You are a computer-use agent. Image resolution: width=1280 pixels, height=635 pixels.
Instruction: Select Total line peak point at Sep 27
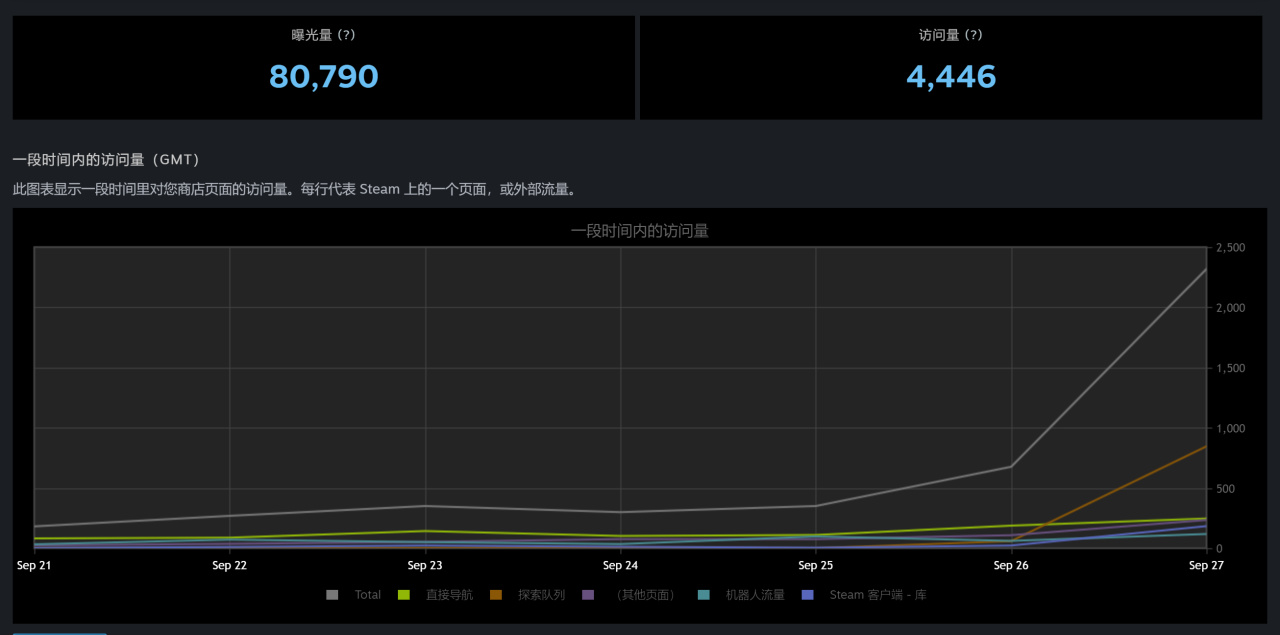1206,269
